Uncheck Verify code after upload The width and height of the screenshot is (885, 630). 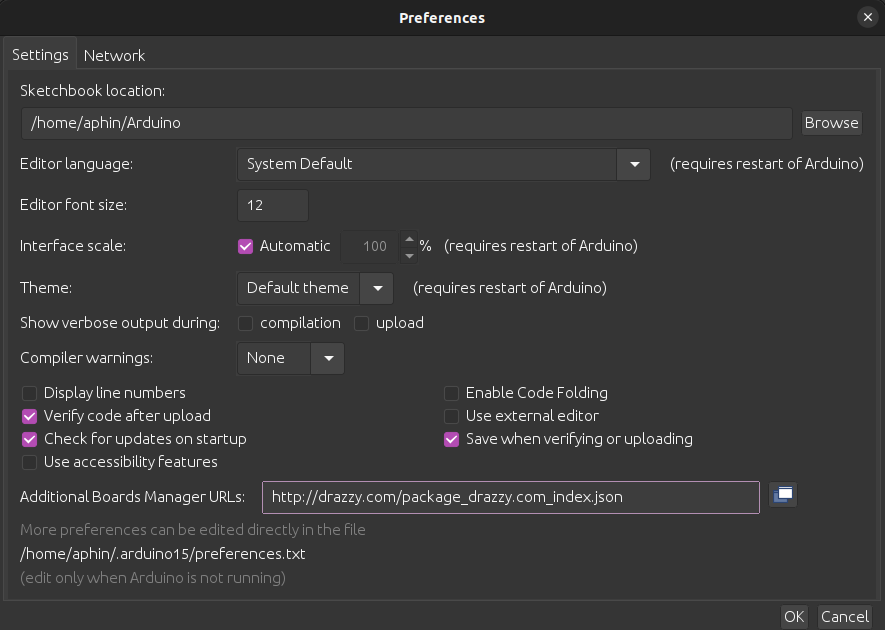(x=30, y=416)
